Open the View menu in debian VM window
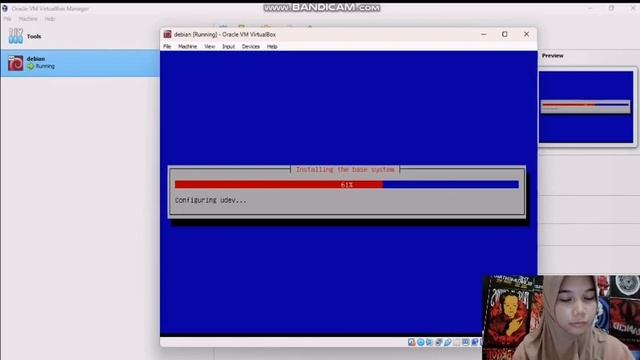 pos(209,47)
